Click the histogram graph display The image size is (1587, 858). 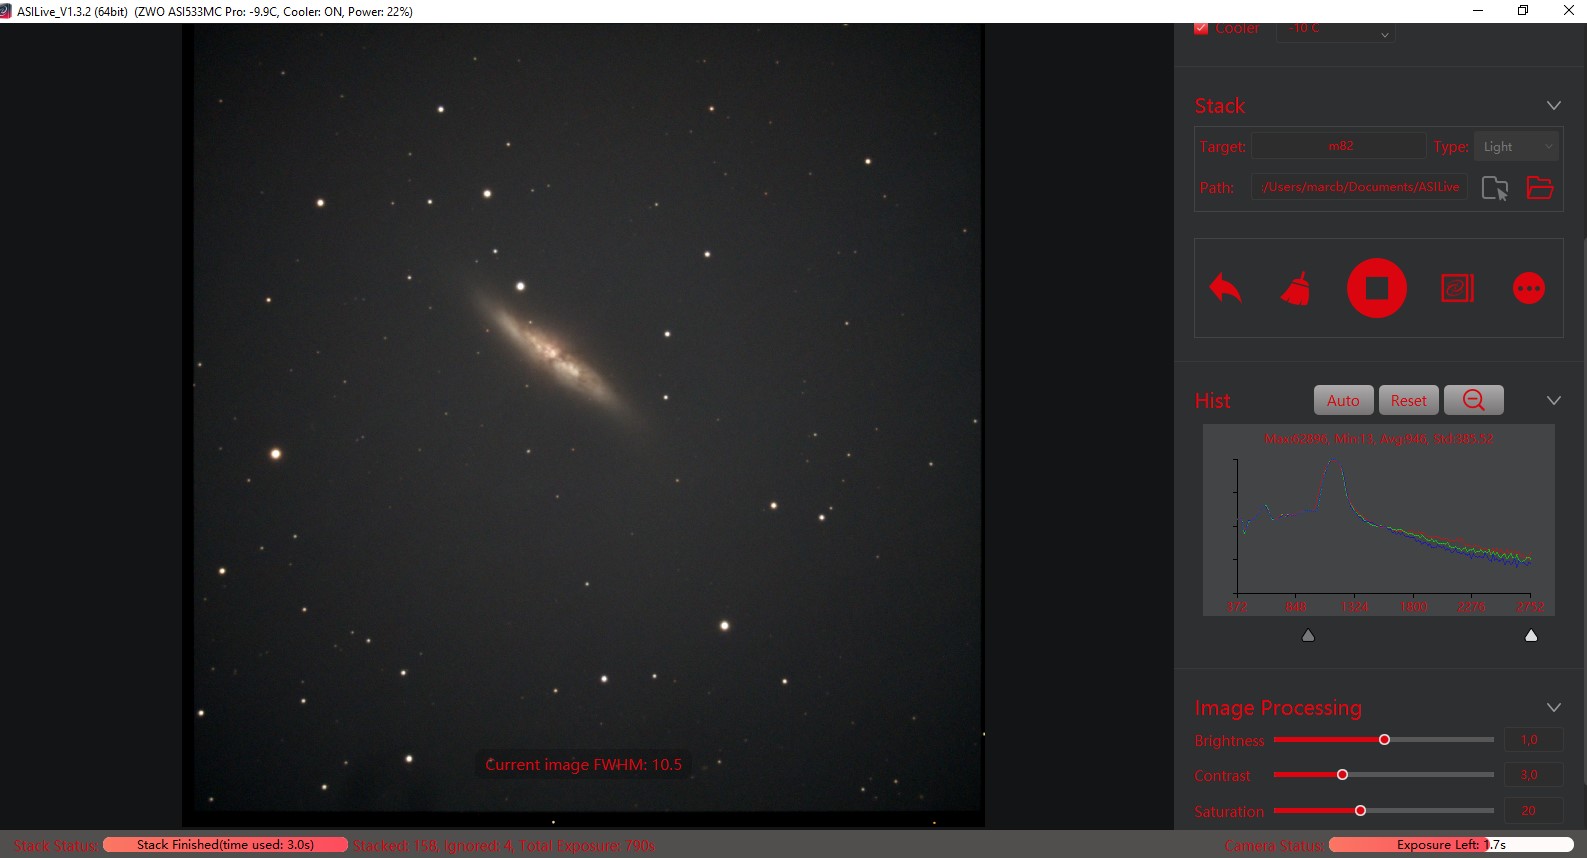tap(1379, 520)
